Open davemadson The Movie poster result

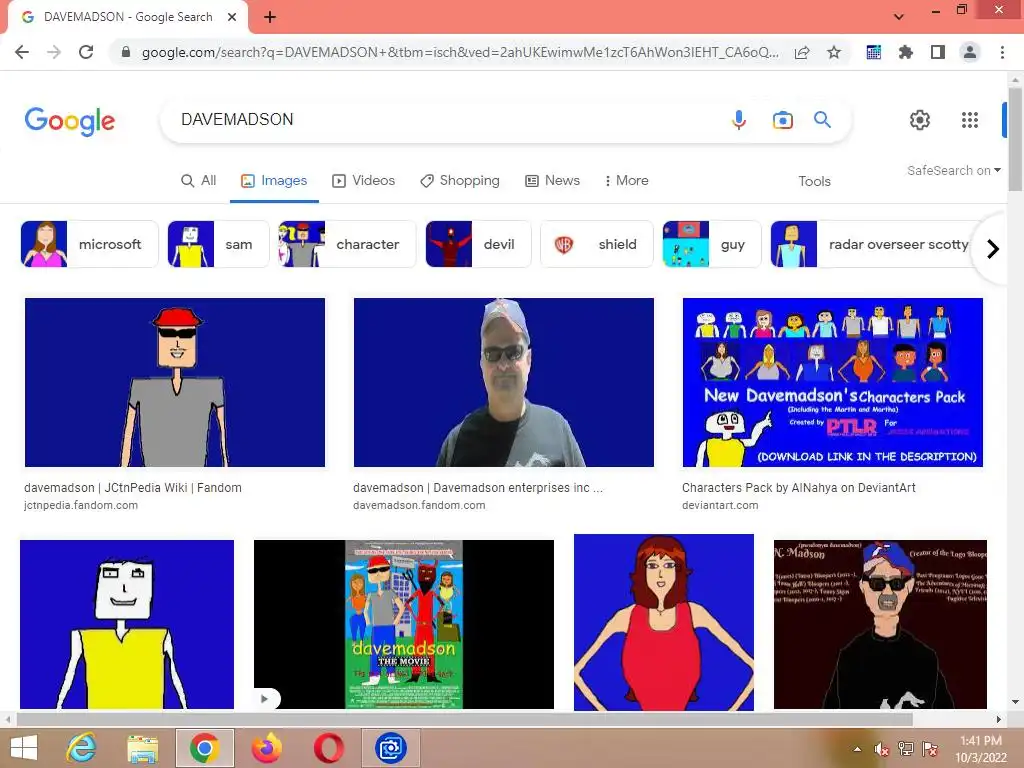coord(404,624)
